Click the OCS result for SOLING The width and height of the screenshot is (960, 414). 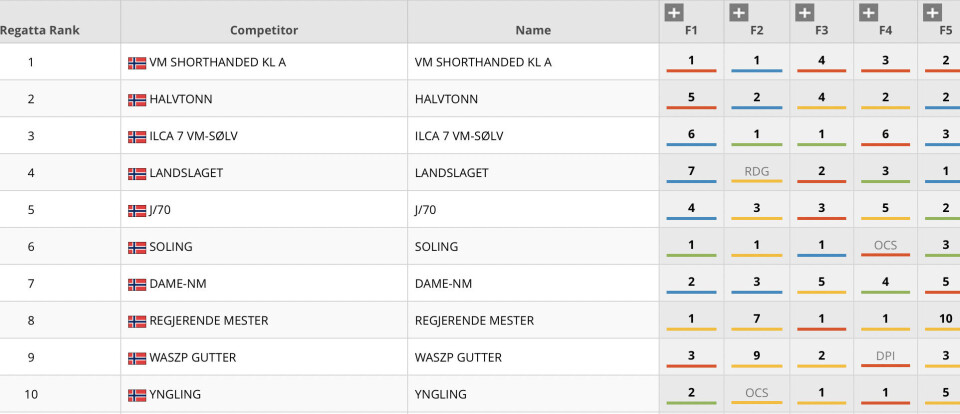click(x=886, y=246)
